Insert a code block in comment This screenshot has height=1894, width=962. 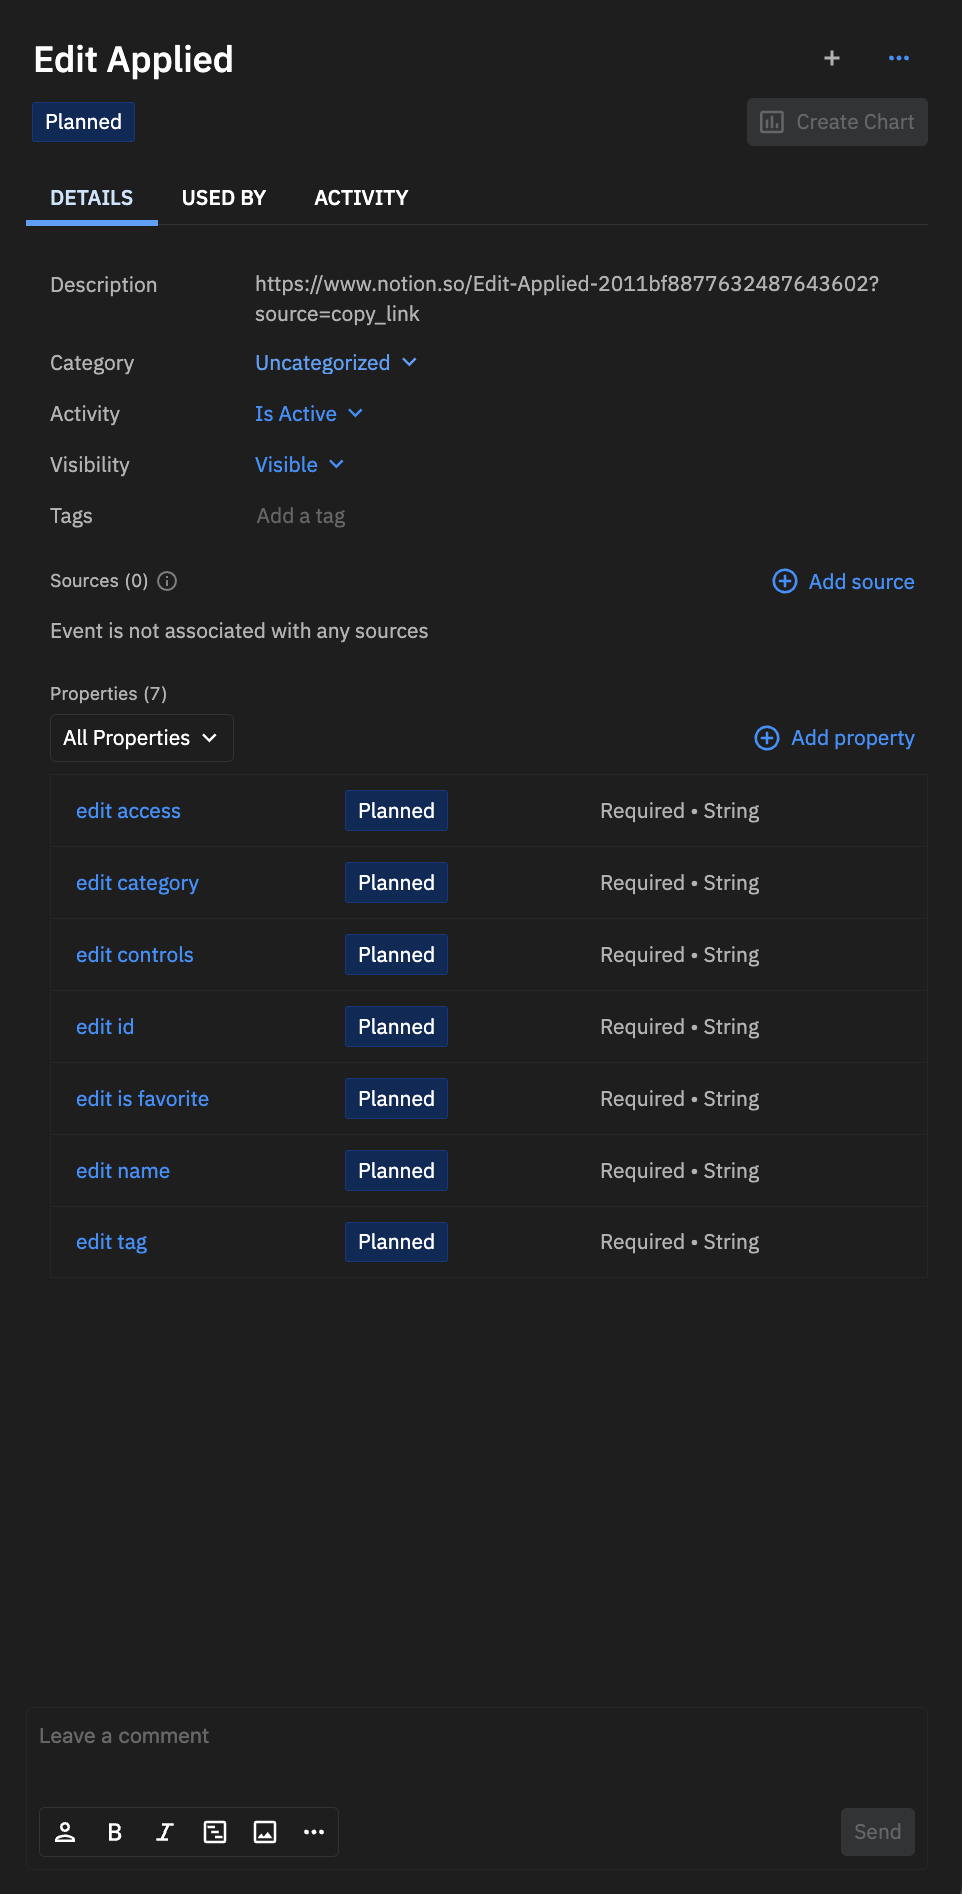pos(215,1832)
